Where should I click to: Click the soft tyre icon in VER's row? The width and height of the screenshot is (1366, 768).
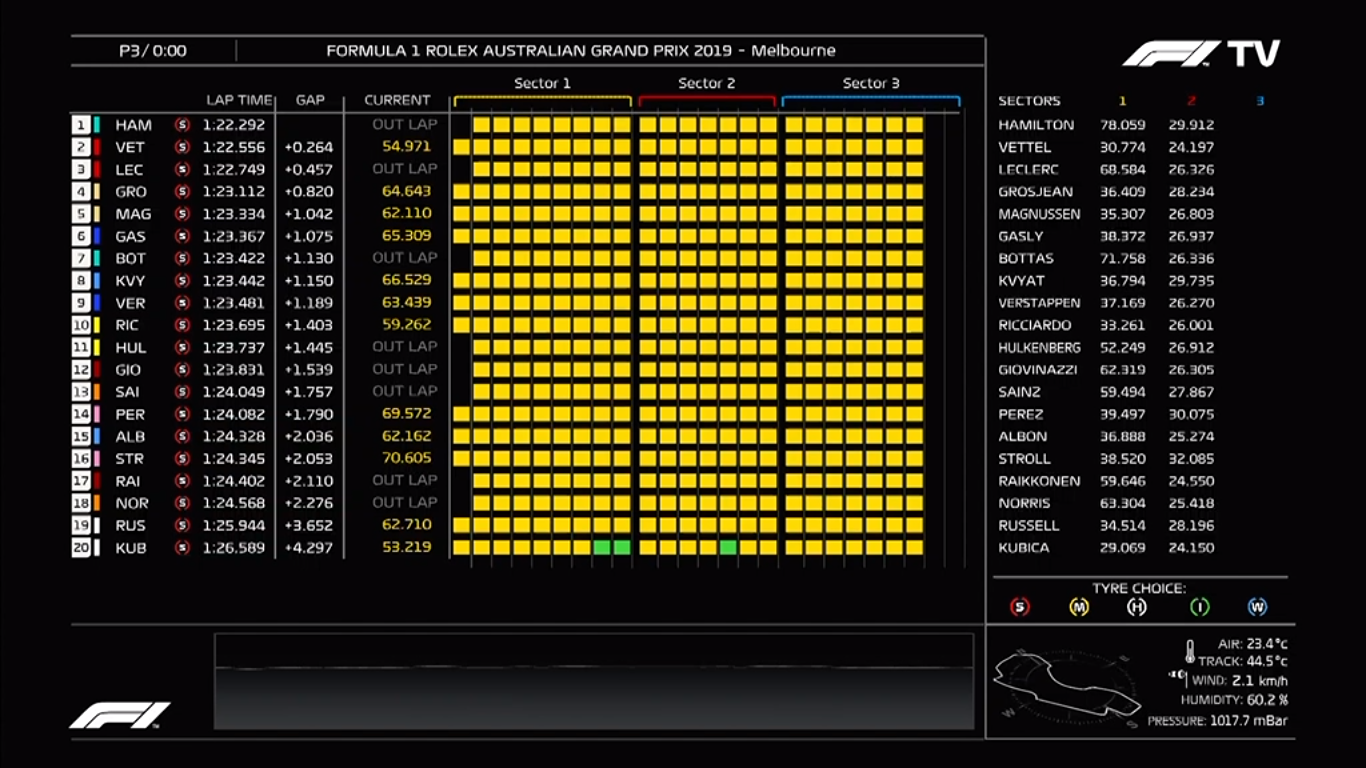point(182,303)
